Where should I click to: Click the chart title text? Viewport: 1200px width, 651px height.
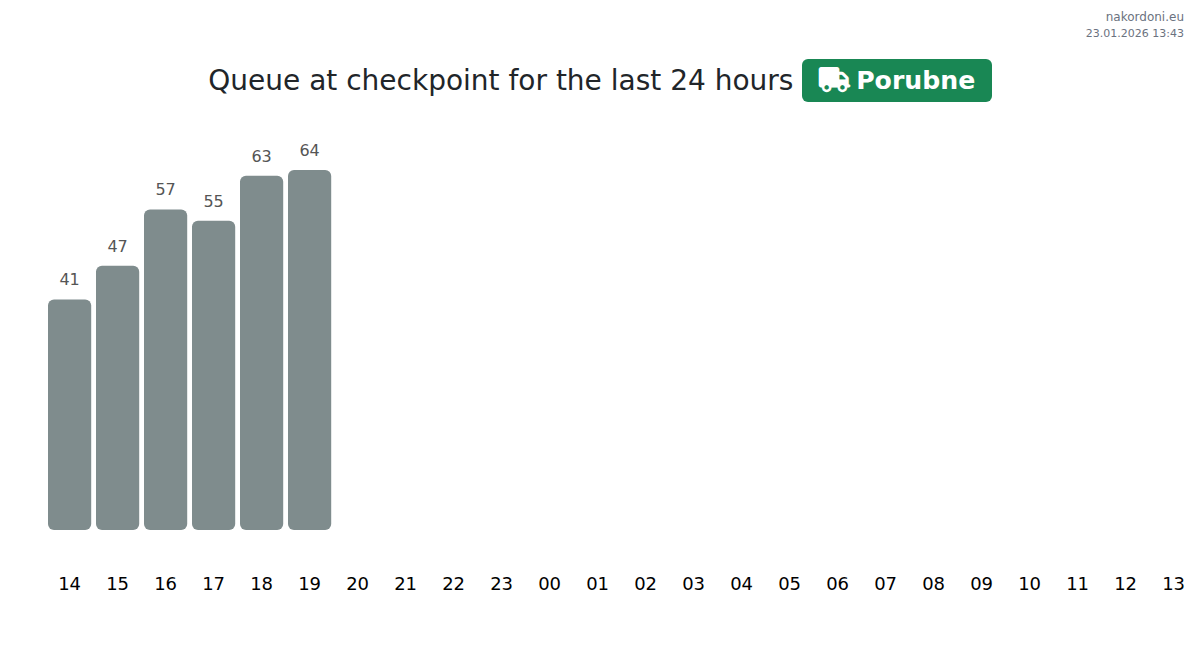coord(500,81)
